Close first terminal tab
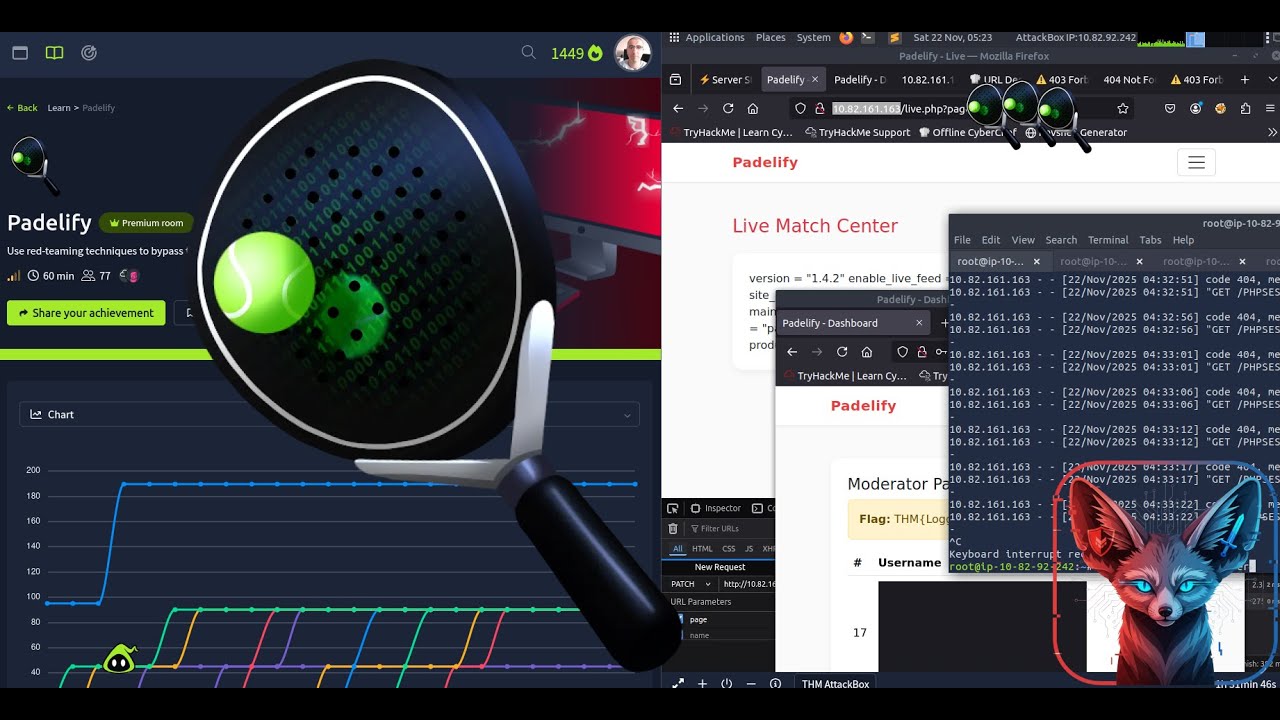Screen dimensions: 1280x720 1036,262
